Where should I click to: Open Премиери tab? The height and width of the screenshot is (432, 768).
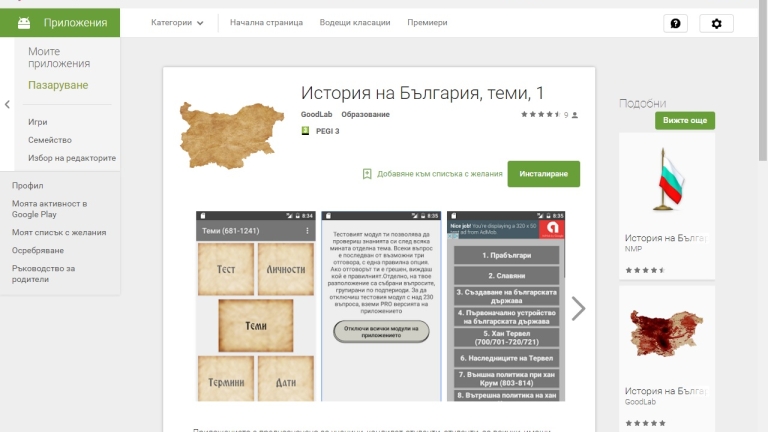click(427, 23)
